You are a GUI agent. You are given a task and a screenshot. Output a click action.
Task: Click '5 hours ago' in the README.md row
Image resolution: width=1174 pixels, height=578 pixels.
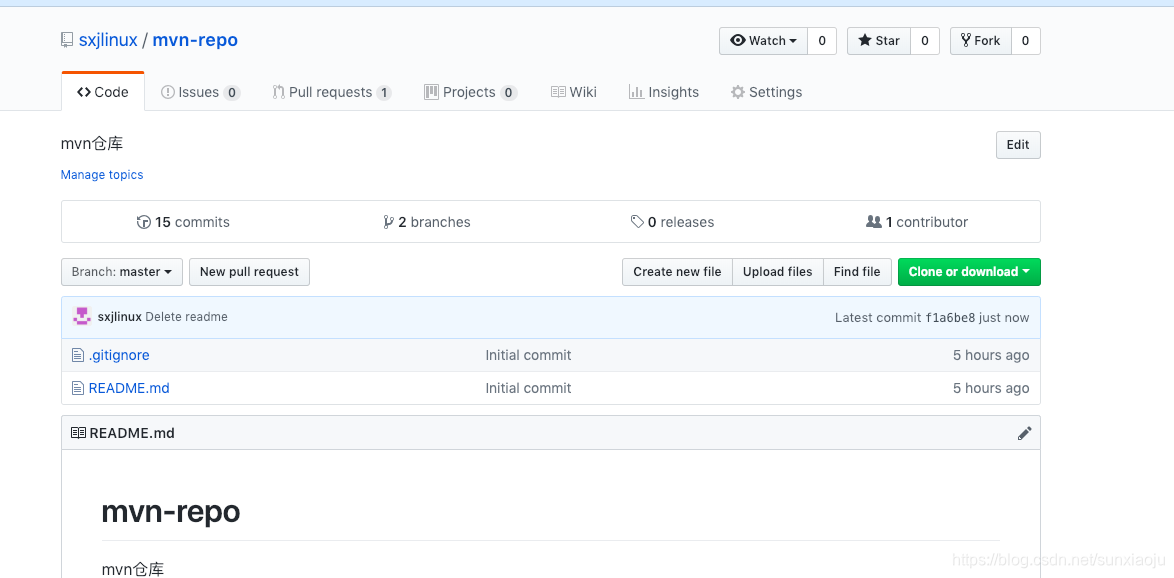click(991, 388)
